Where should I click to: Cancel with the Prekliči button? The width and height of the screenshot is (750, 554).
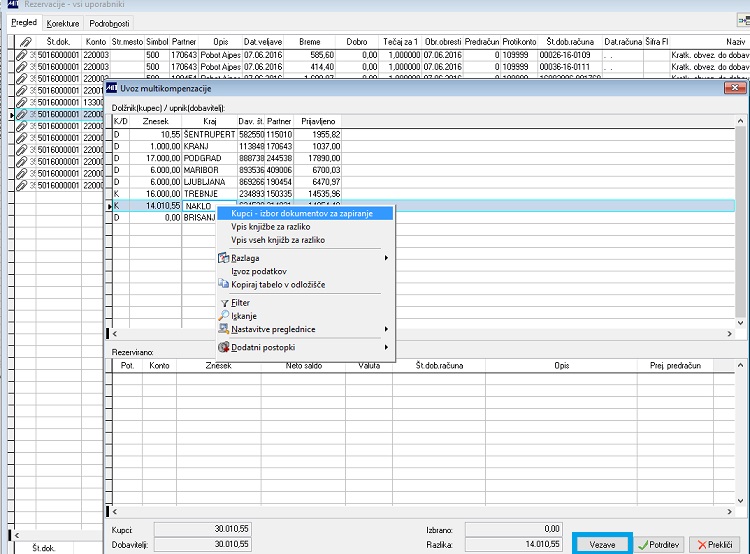(715, 544)
